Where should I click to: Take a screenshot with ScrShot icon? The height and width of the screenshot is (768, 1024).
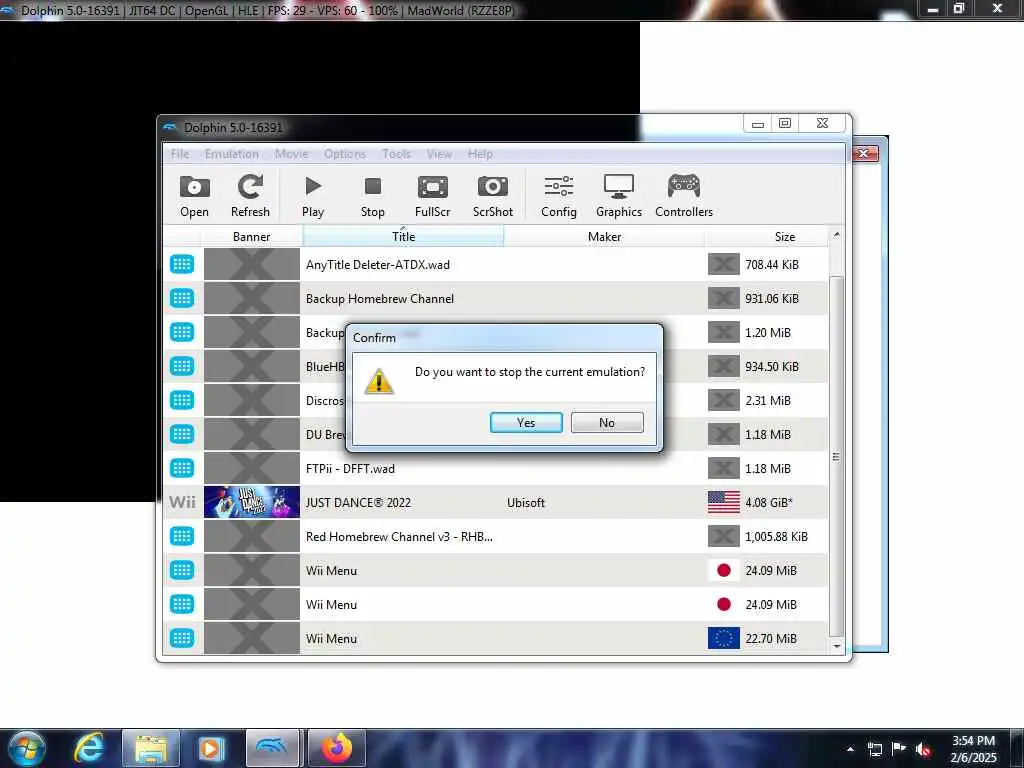492,196
